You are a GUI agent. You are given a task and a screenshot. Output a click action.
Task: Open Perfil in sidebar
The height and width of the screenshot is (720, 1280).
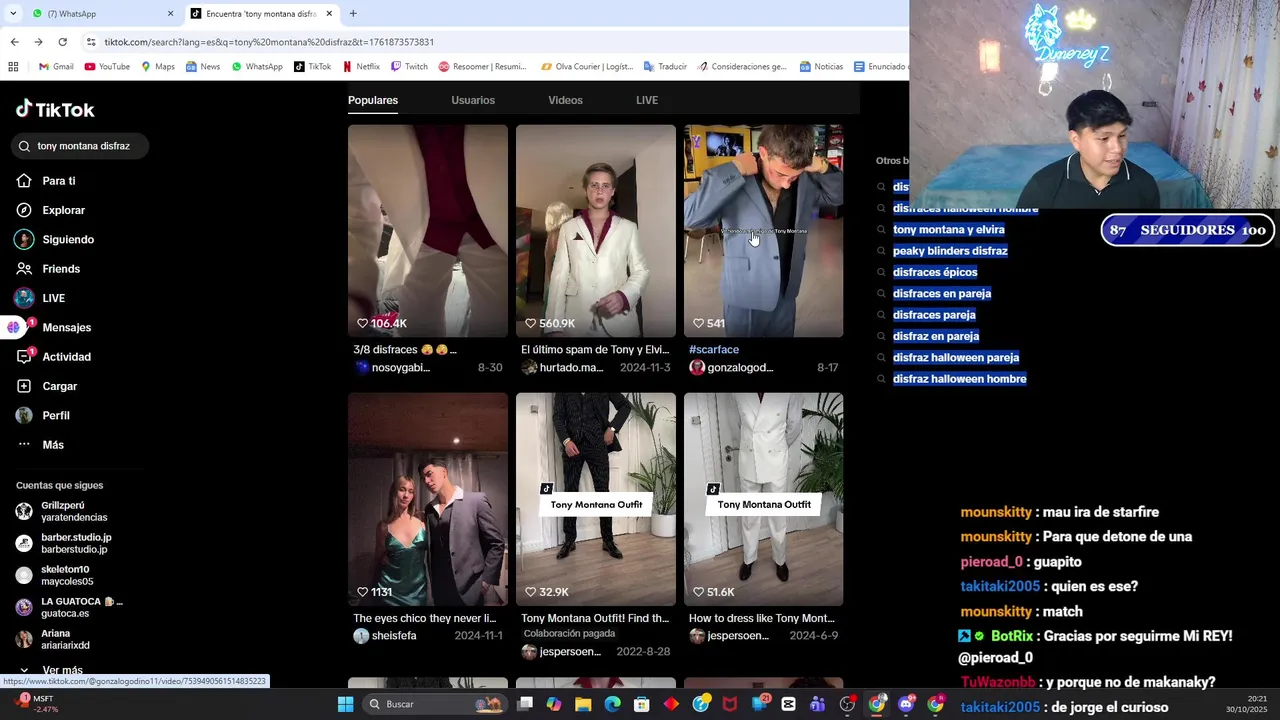43,415
